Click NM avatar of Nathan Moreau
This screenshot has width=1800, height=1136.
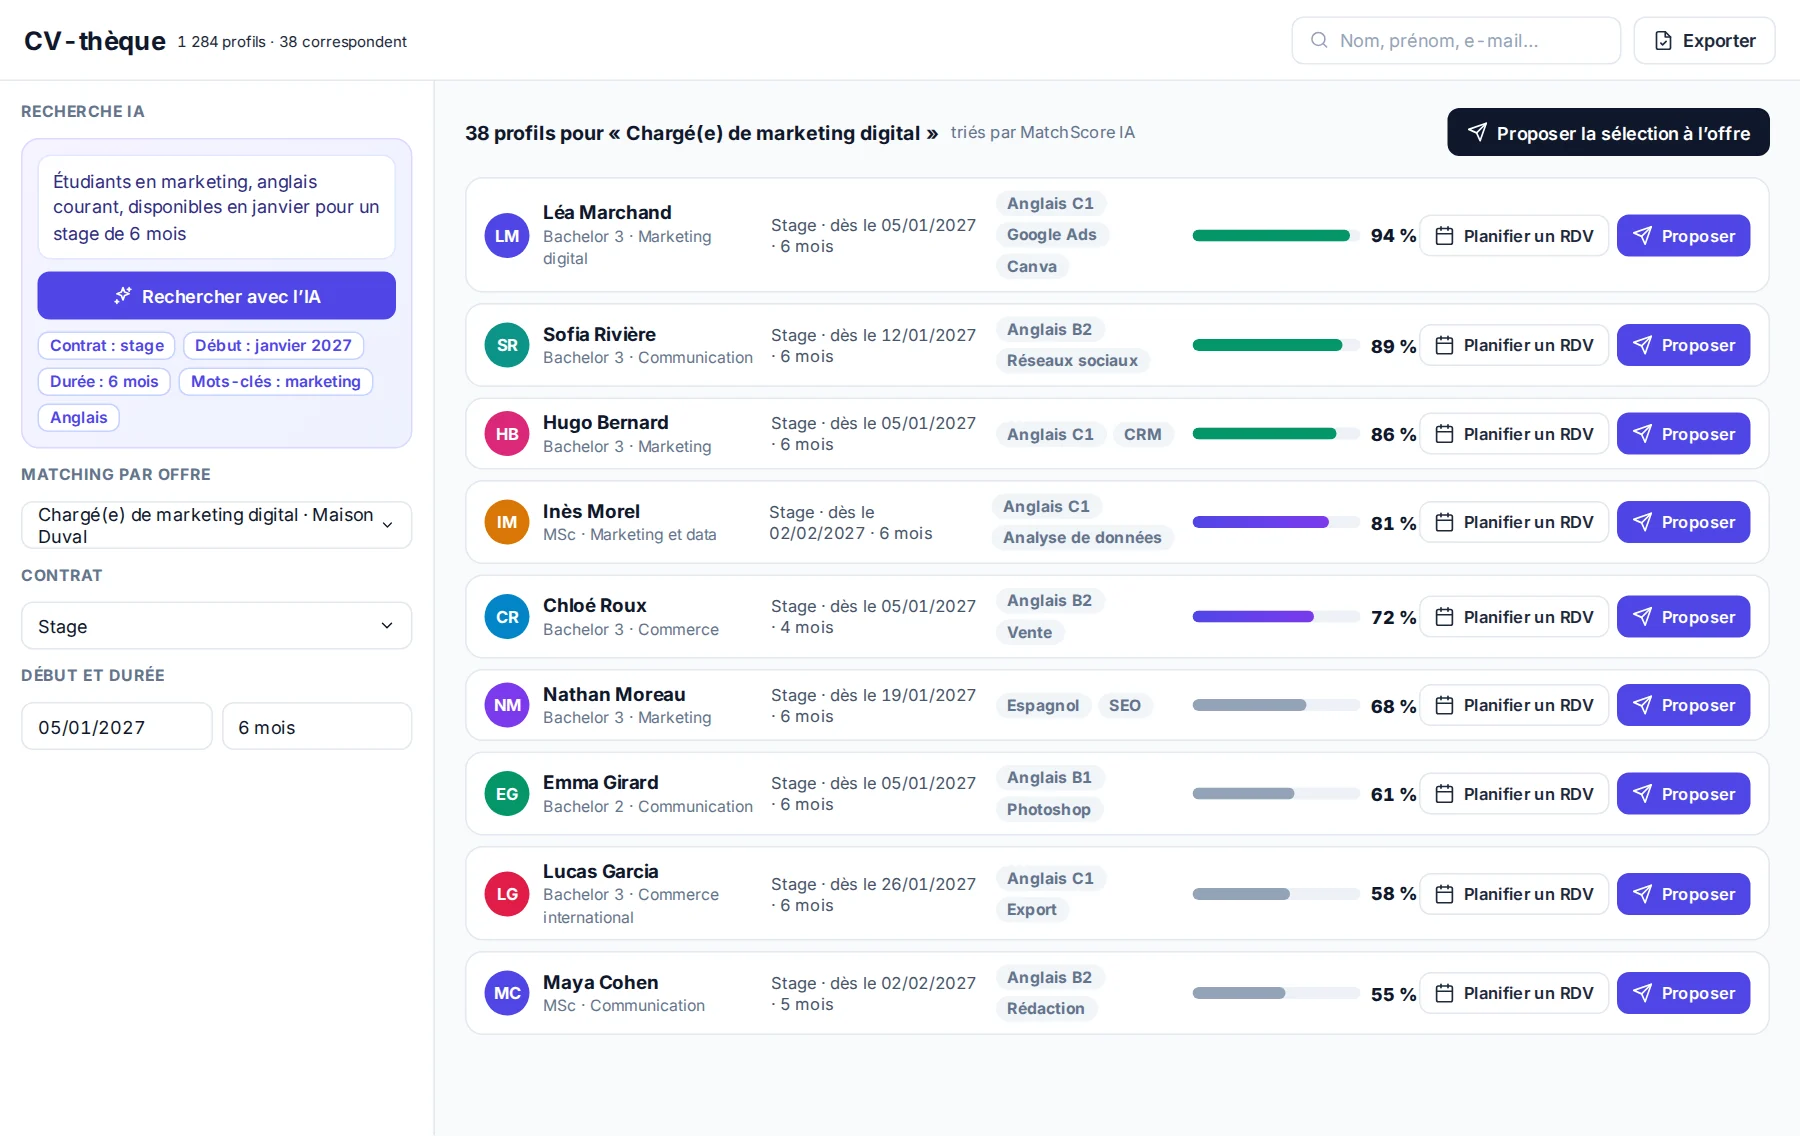click(507, 705)
